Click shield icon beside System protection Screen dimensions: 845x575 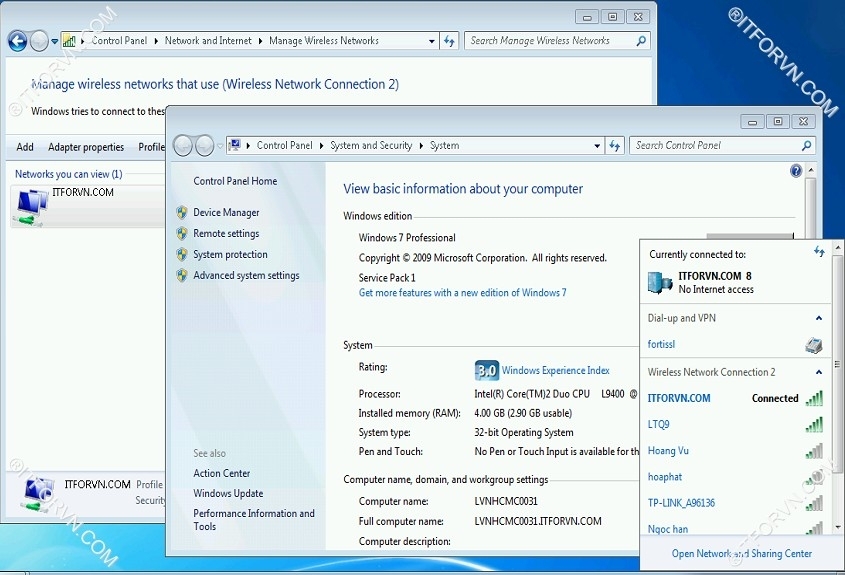[x=182, y=254]
